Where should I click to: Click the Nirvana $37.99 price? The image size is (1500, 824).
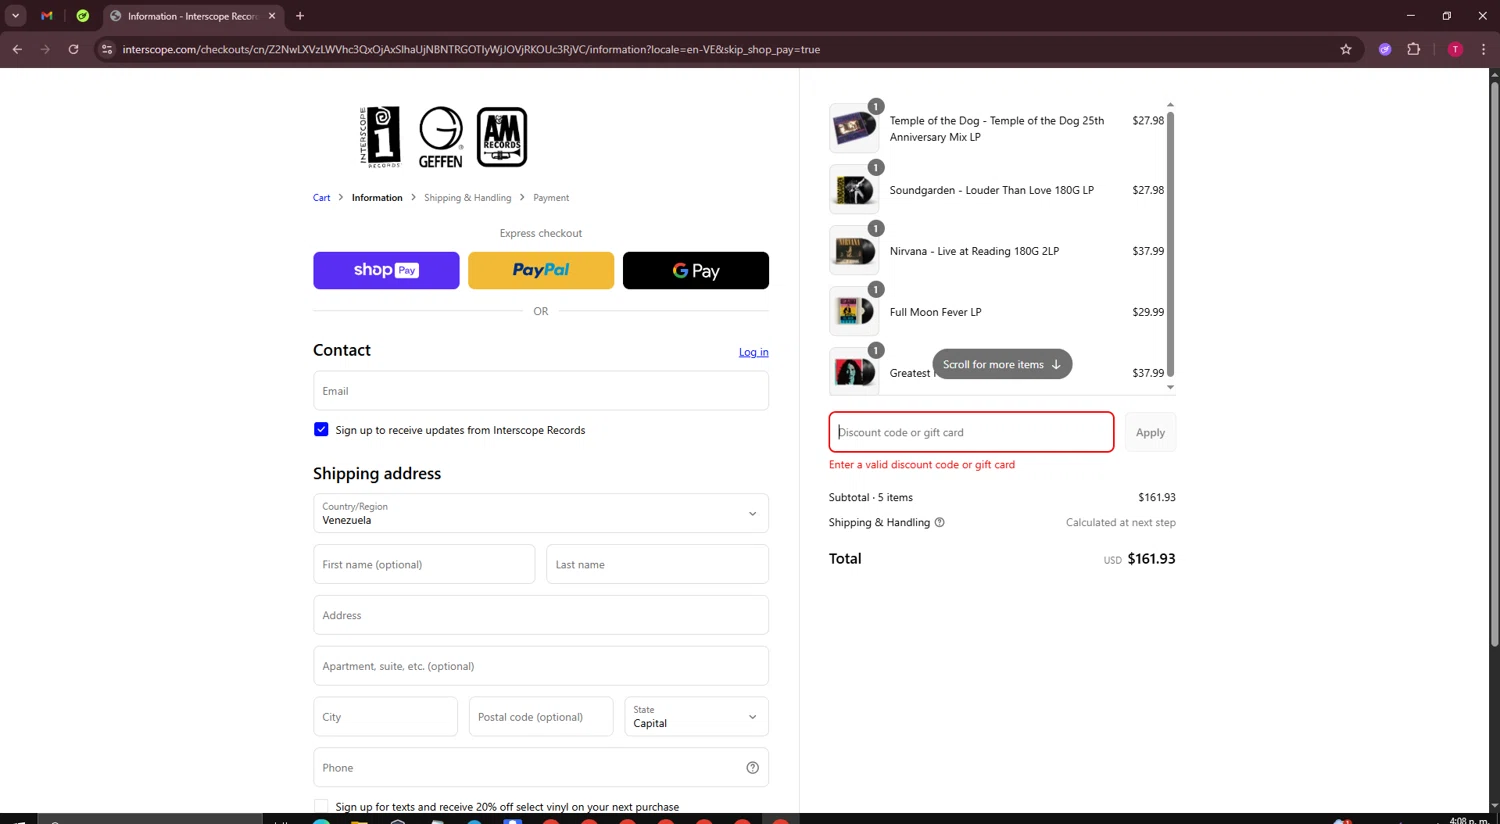click(1148, 251)
